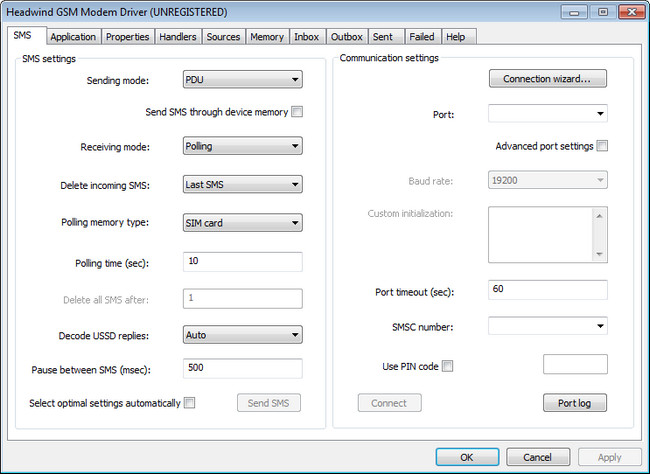Click the PIN code input field
This screenshot has width=650, height=474.
(x=575, y=364)
